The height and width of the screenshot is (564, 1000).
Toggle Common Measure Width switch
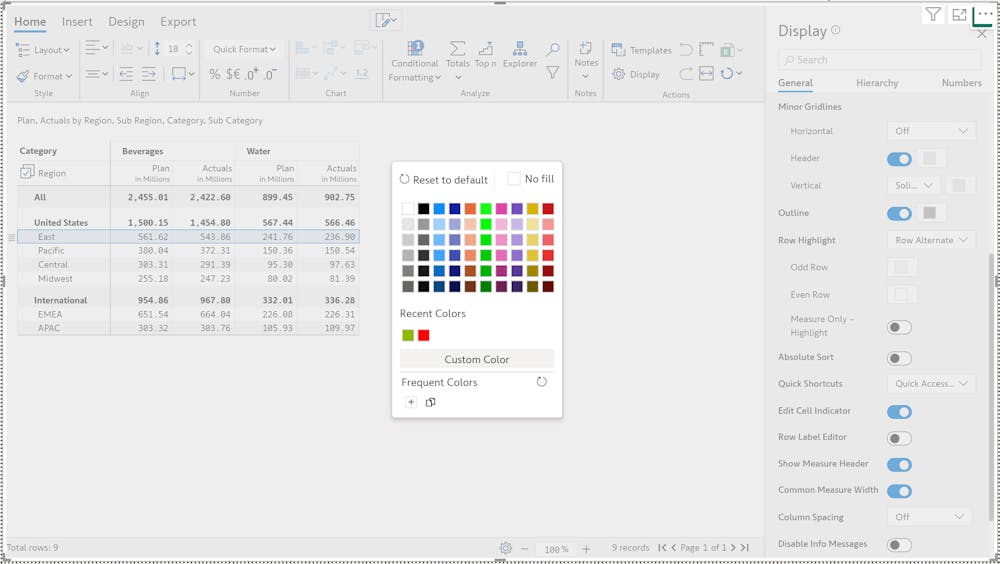899,491
